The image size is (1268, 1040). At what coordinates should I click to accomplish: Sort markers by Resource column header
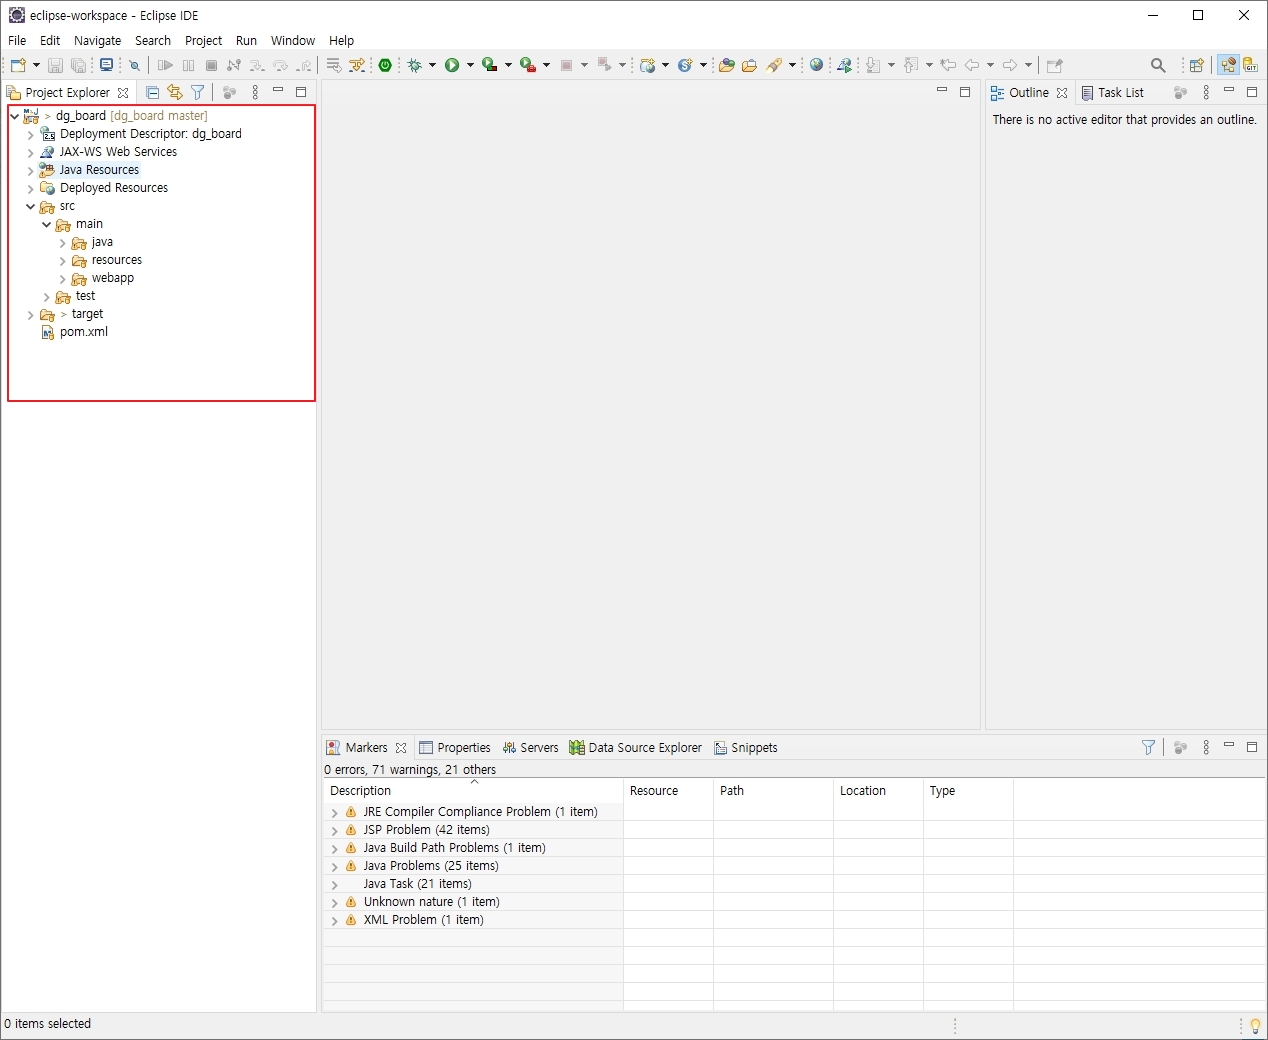coord(668,790)
